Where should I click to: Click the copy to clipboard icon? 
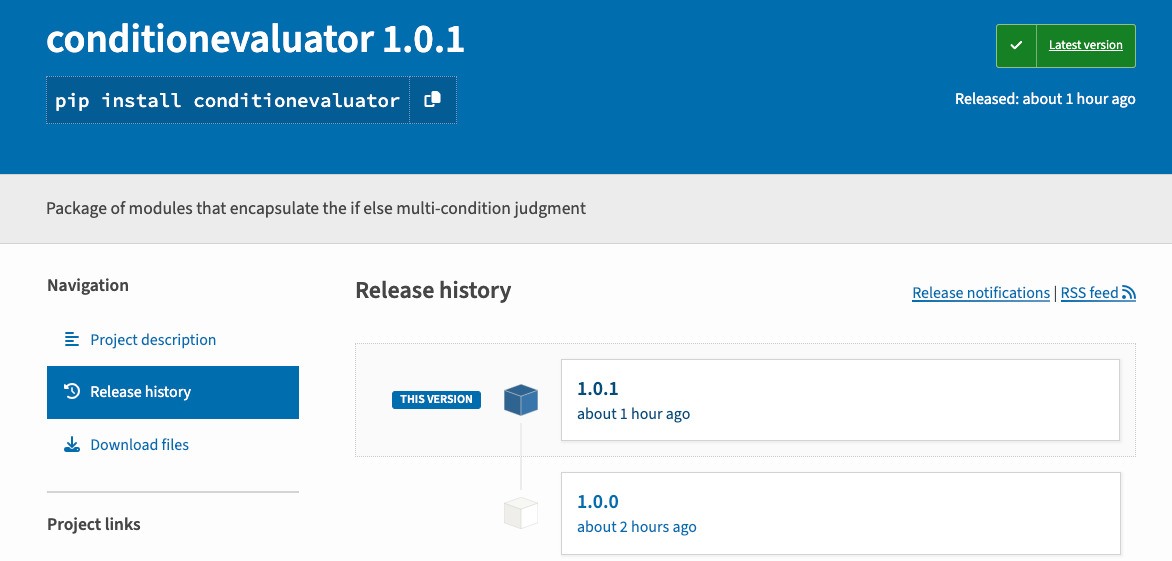click(x=432, y=100)
